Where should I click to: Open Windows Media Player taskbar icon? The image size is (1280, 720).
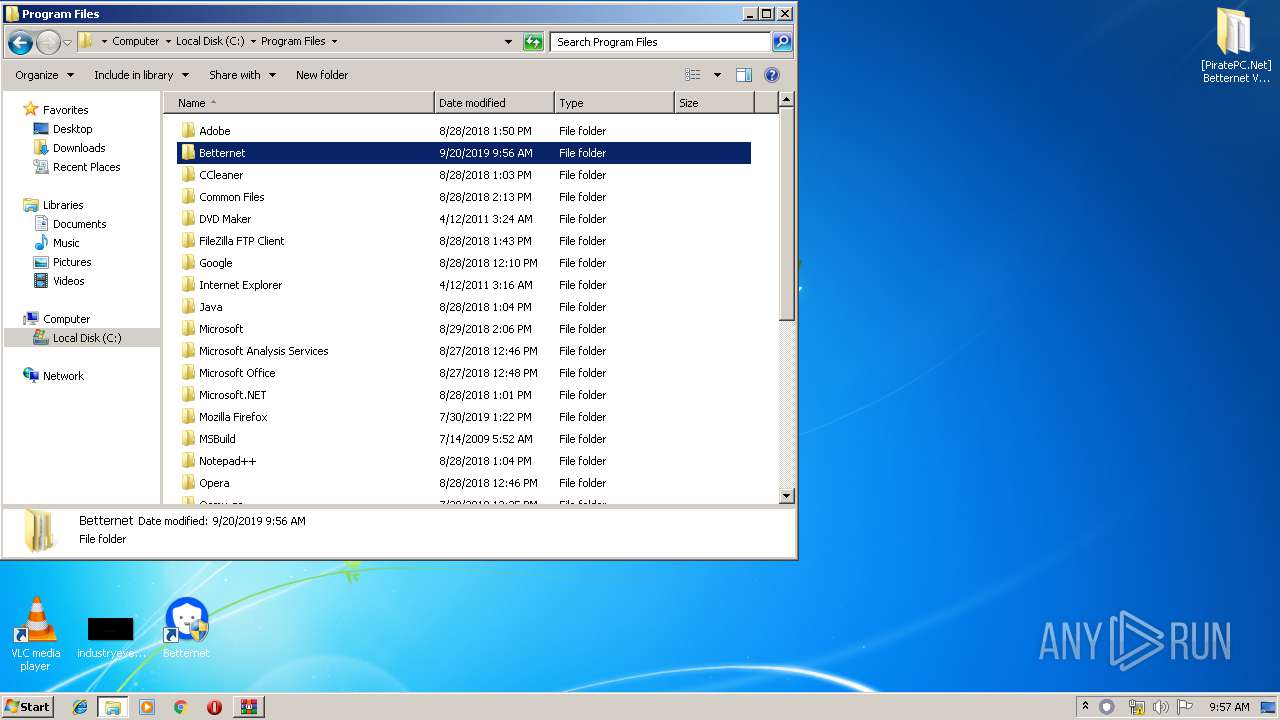[147, 707]
